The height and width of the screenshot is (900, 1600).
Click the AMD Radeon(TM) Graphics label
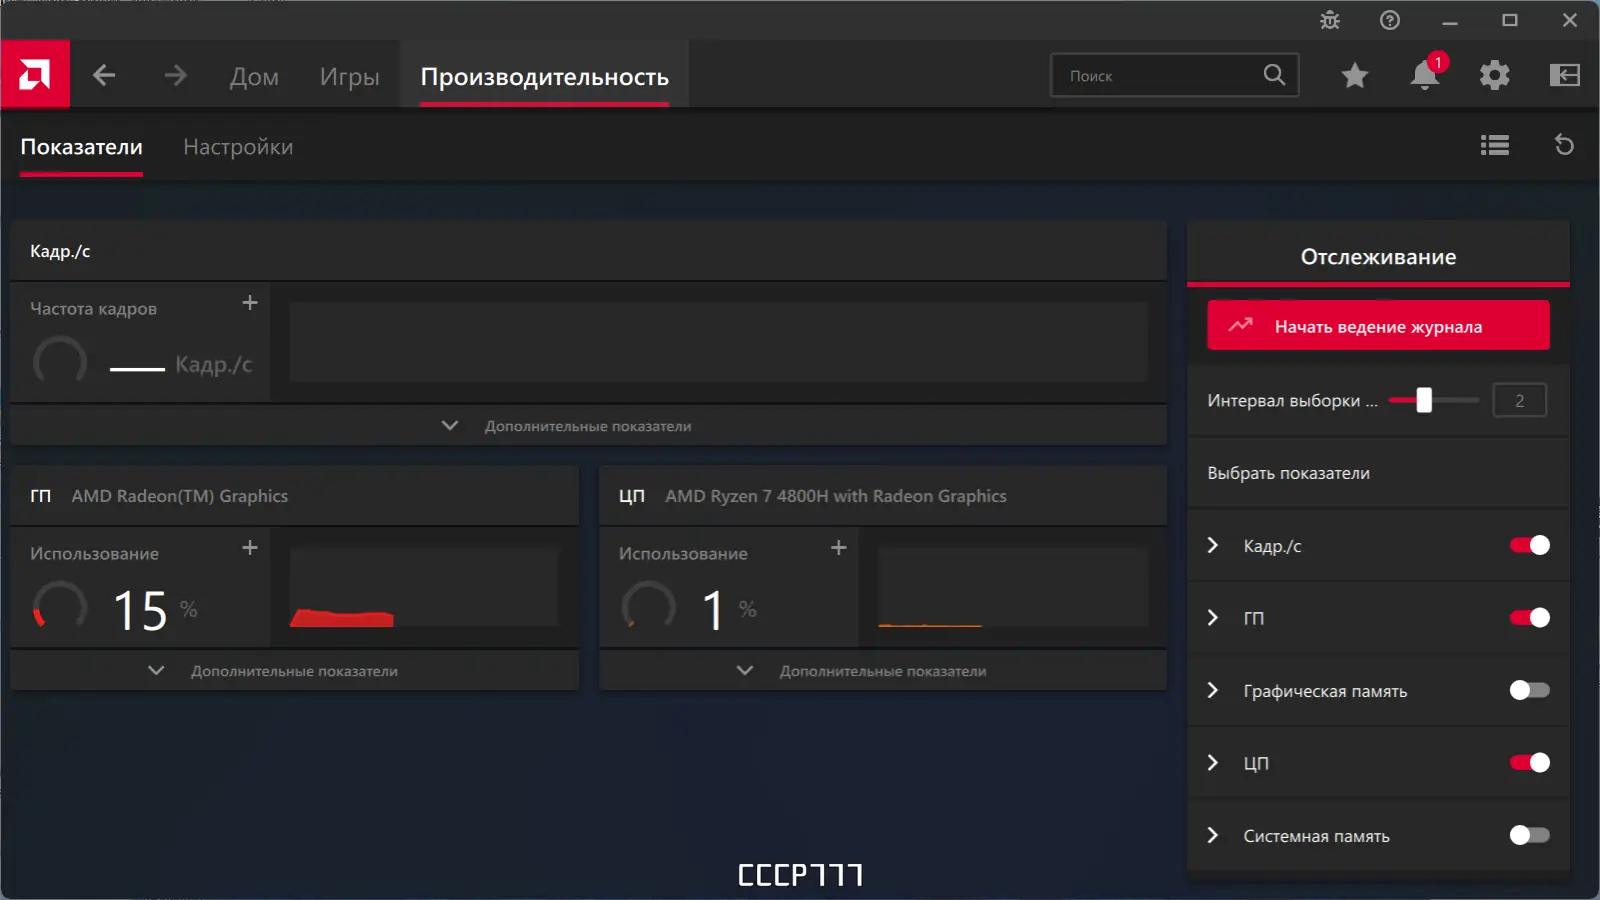[x=180, y=496]
